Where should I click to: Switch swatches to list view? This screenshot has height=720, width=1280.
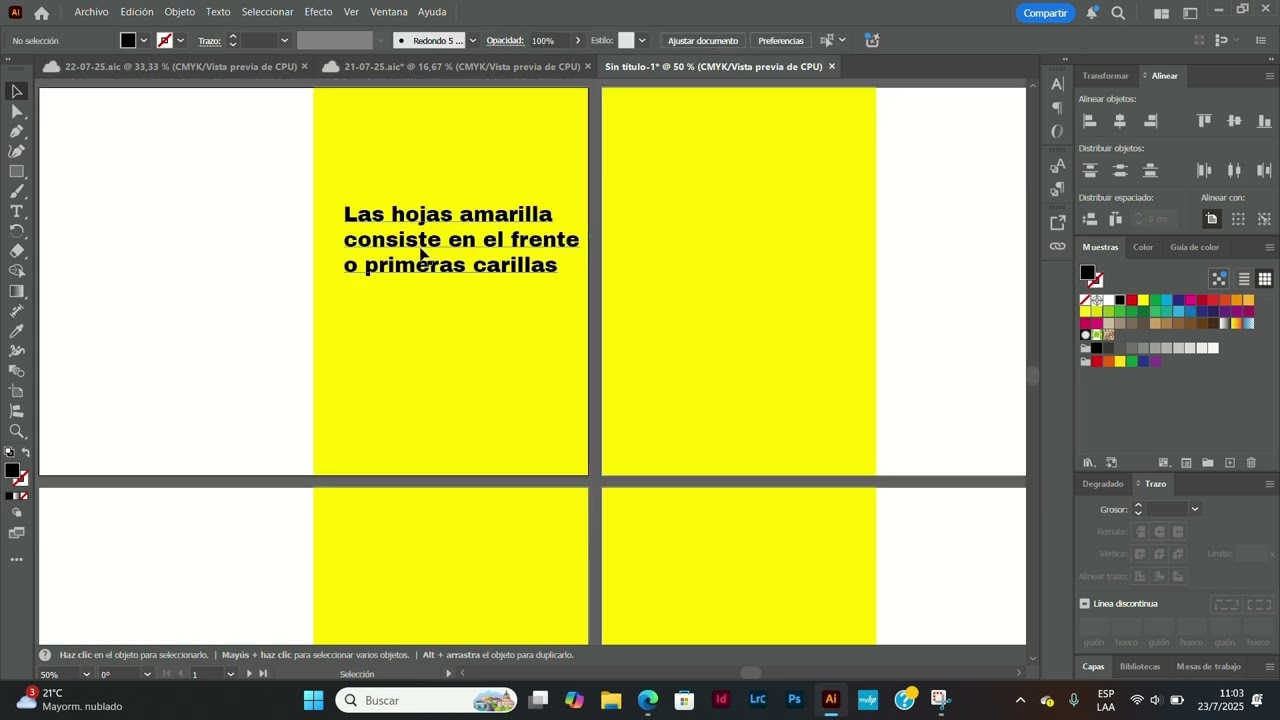pyautogui.click(x=1244, y=279)
